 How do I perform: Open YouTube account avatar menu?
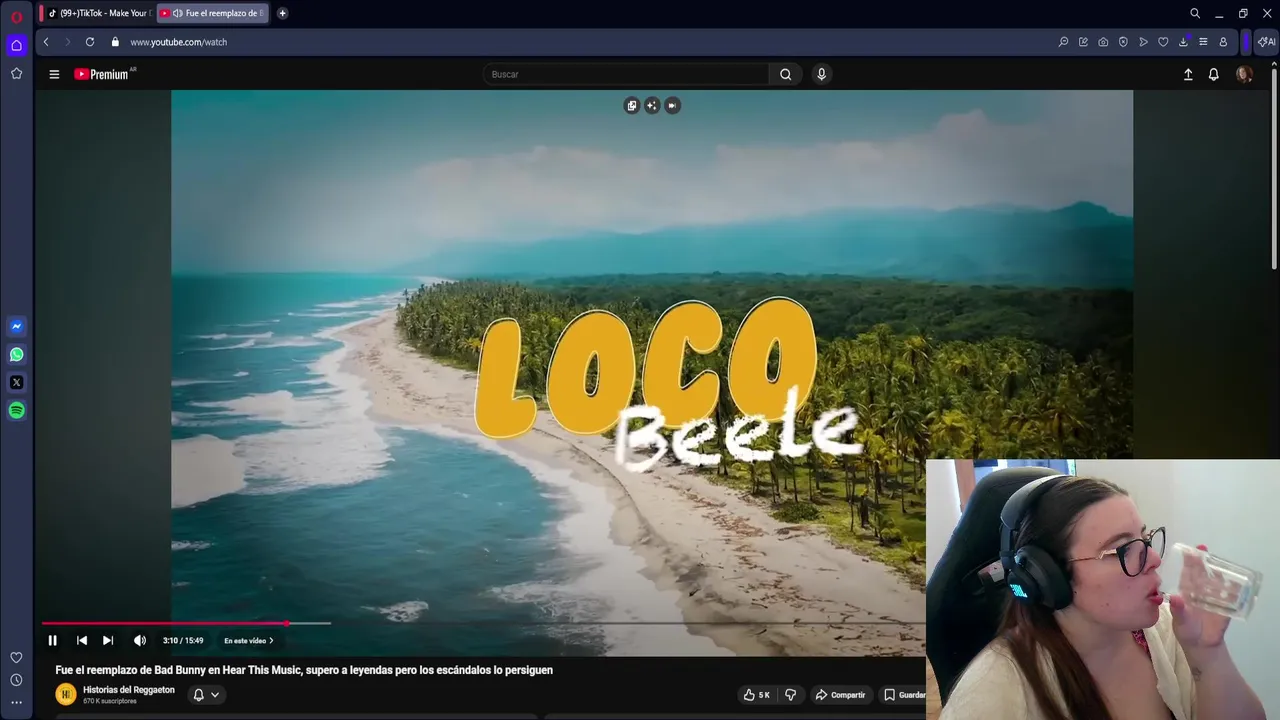pyautogui.click(x=1244, y=74)
